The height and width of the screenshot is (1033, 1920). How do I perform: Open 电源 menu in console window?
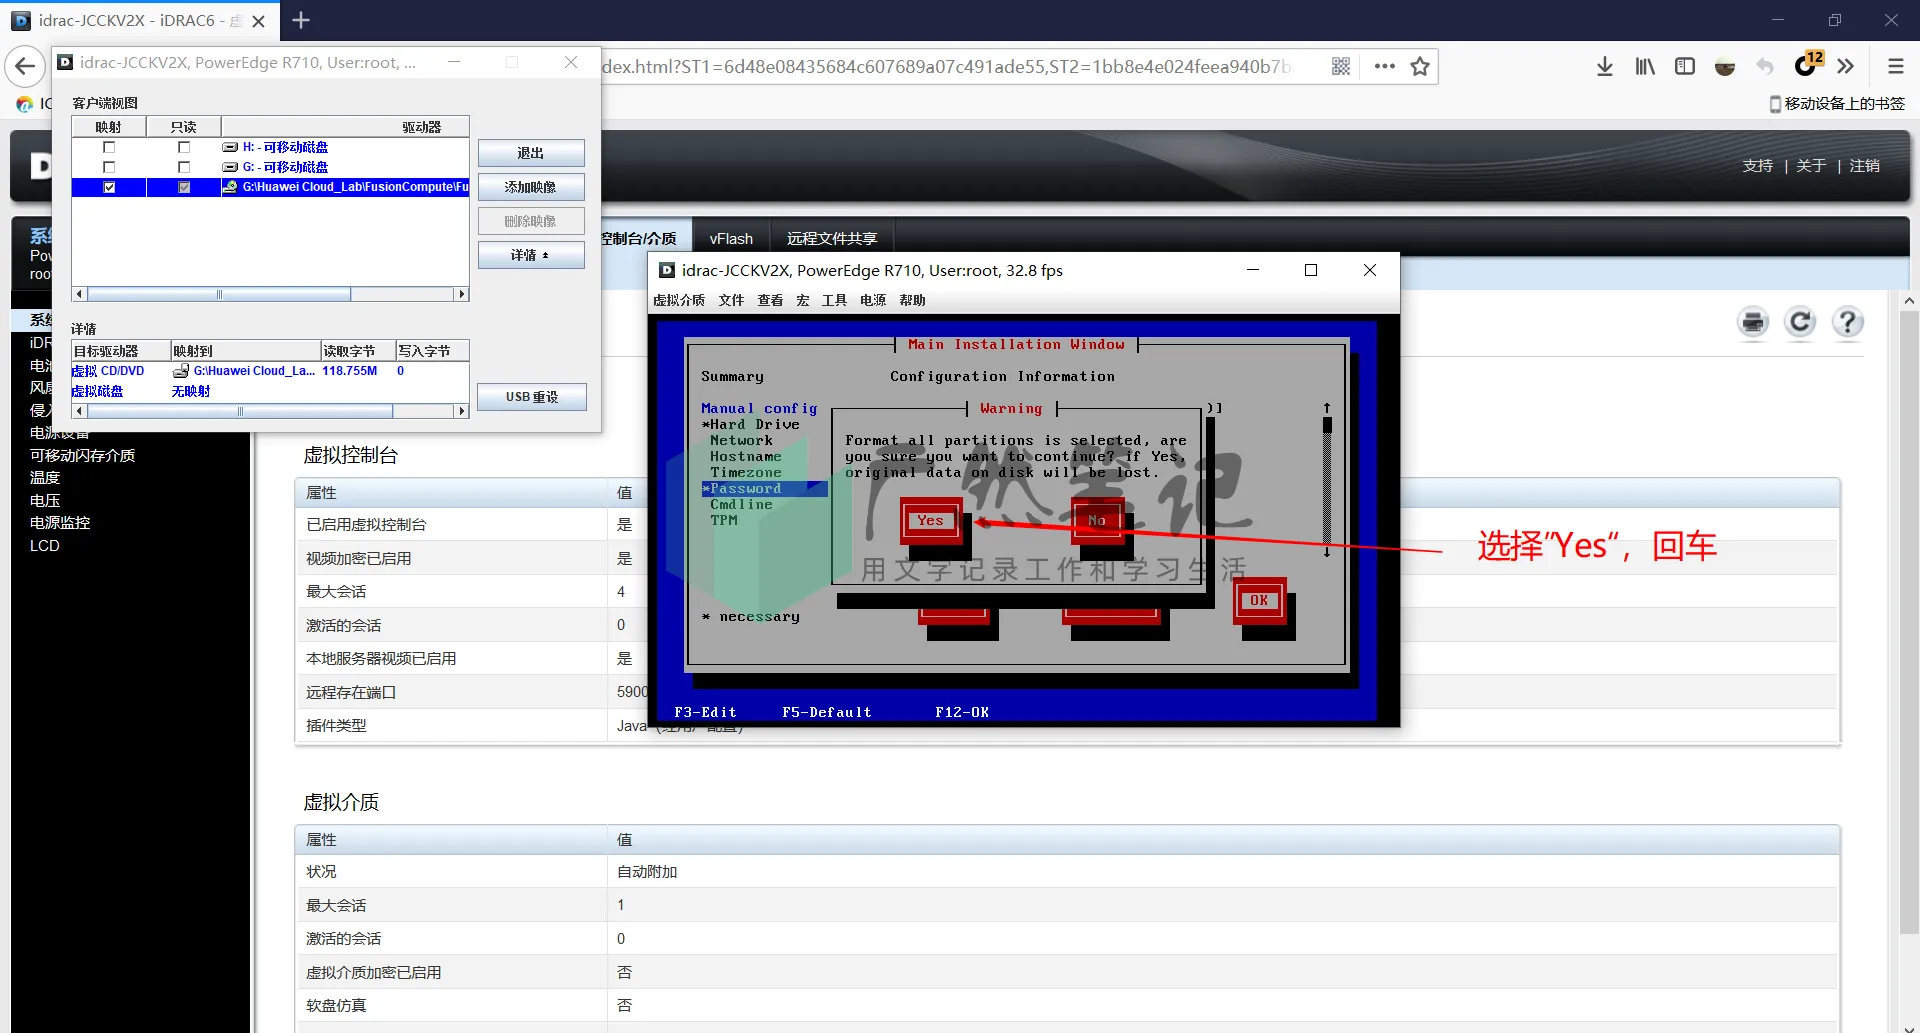[x=873, y=300]
